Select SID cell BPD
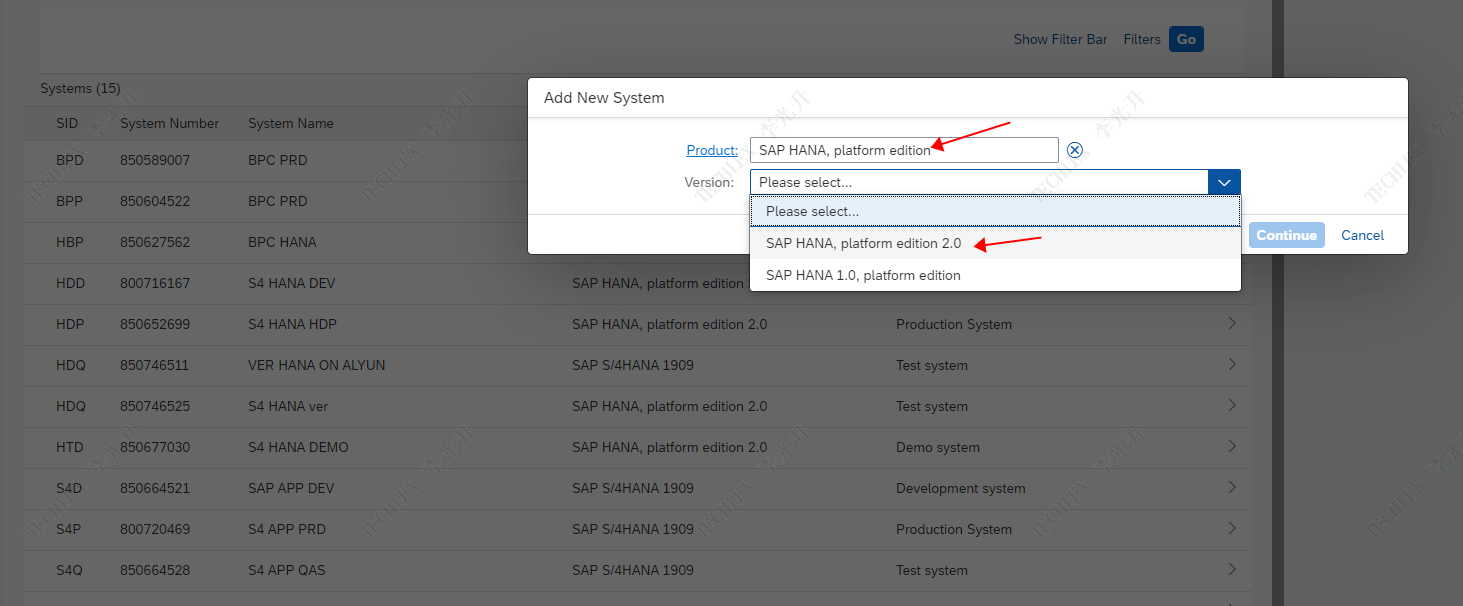 (70, 160)
